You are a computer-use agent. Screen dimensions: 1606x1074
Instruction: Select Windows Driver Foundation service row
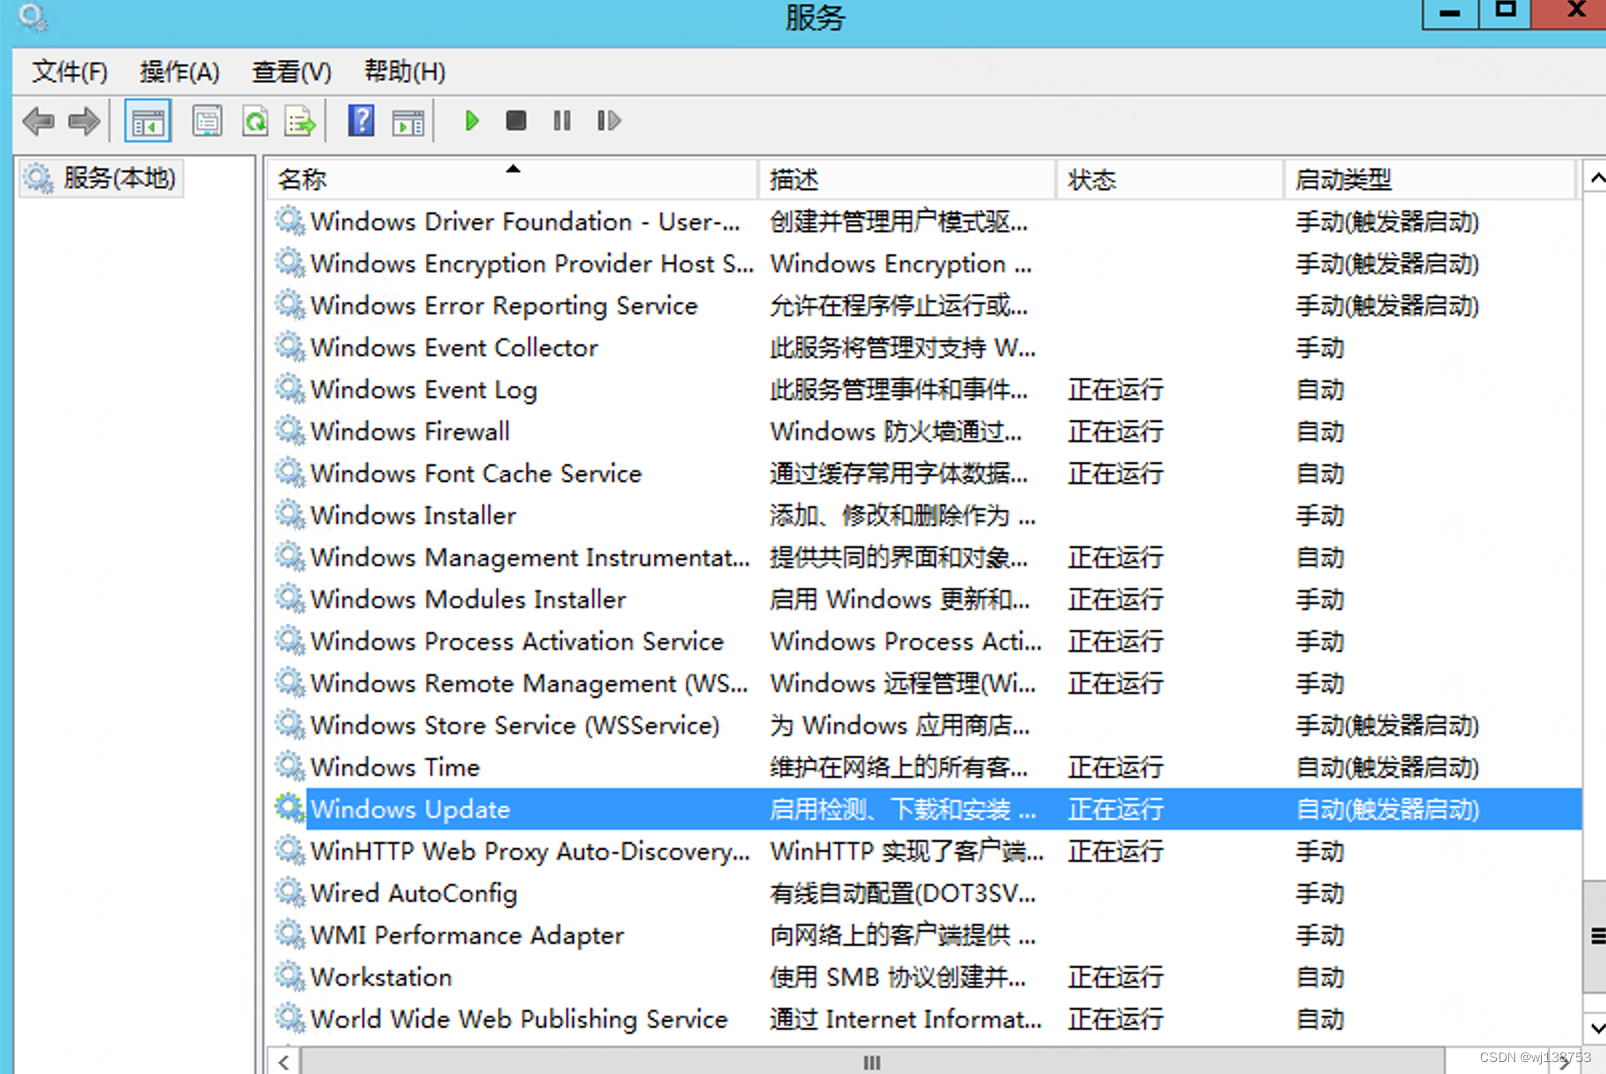(x=926, y=222)
